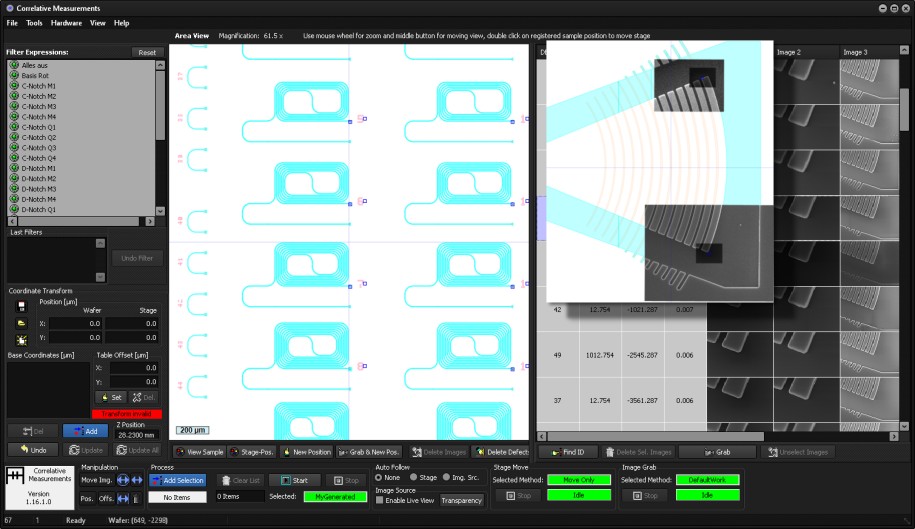915x529 pixels.
Task: Click the filter list right arrow
Action: [x=150, y=222]
